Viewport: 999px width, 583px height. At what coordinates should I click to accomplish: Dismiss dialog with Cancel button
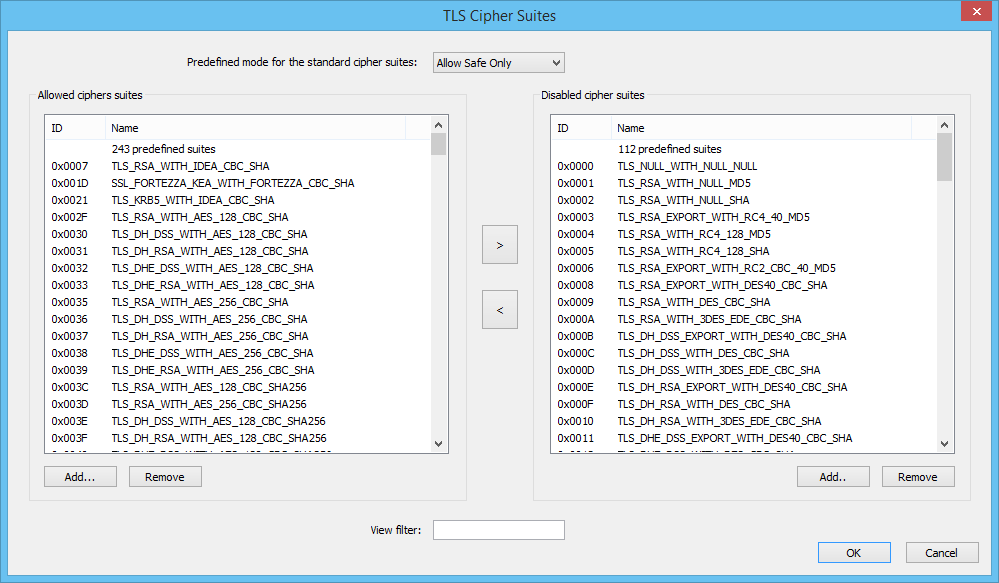(x=942, y=552)
